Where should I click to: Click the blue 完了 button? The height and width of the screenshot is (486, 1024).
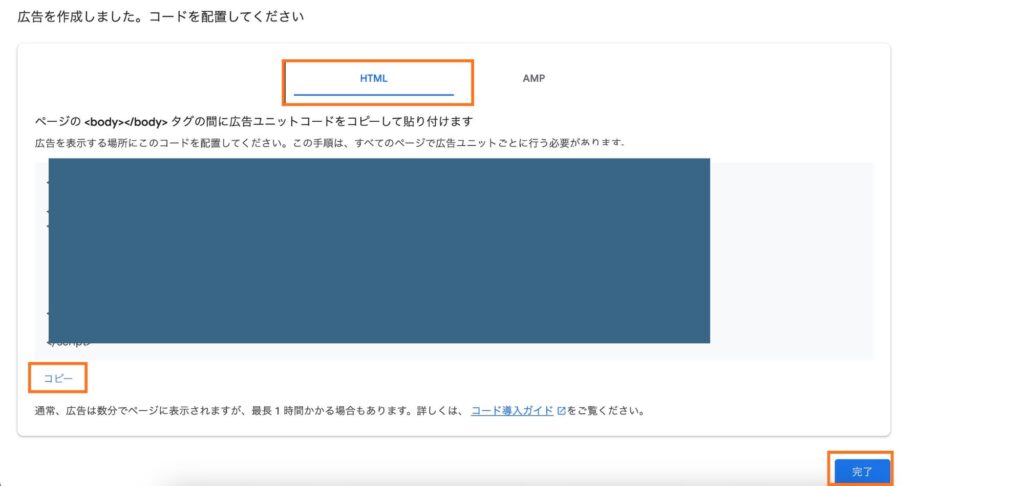(861, 471)
